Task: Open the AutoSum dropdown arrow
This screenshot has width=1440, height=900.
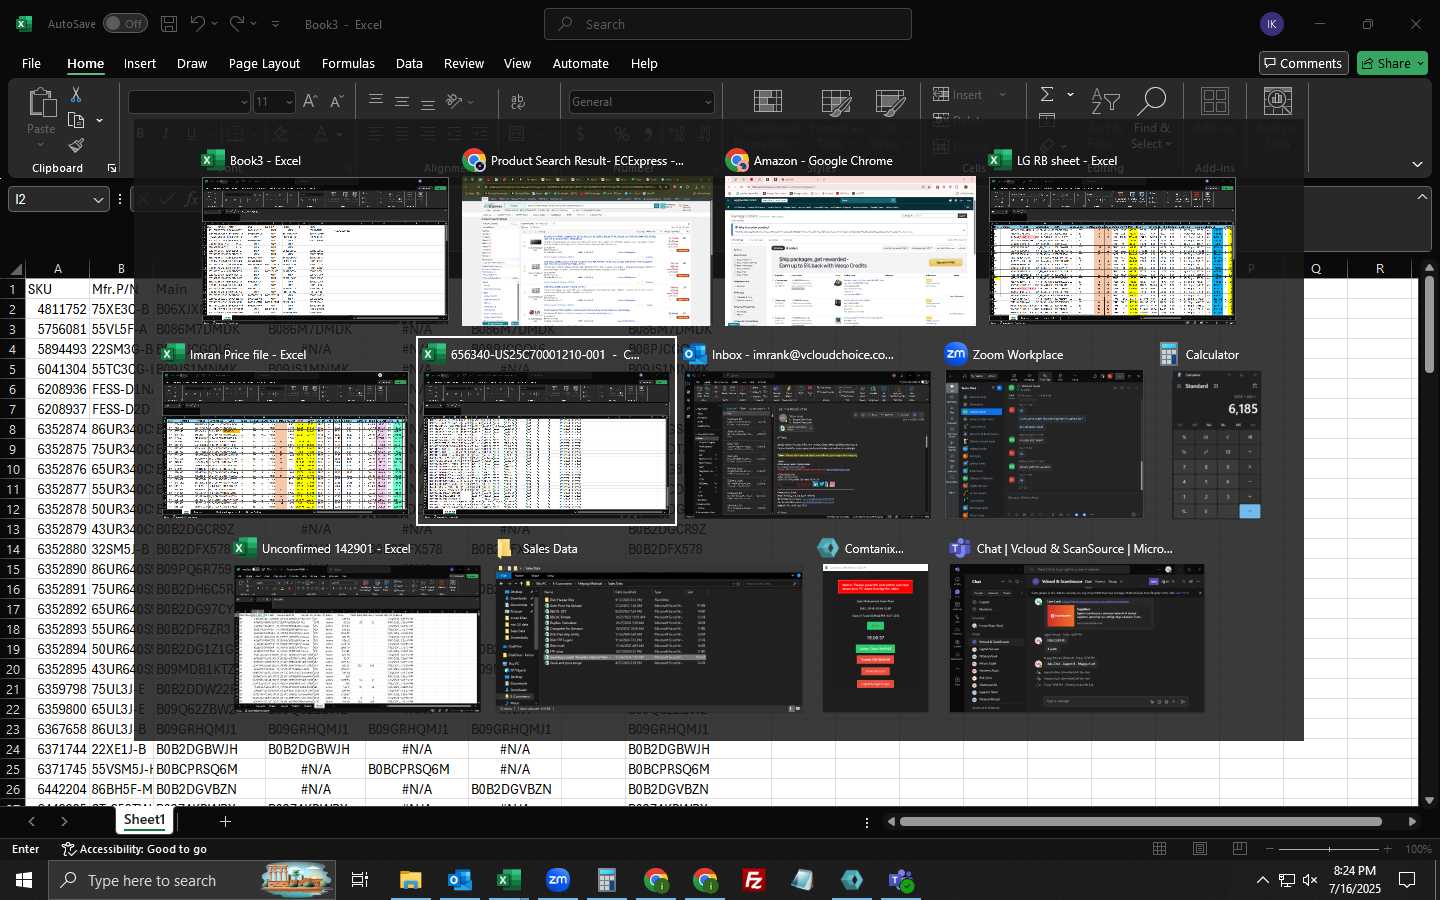Action: click(1070, 94)
